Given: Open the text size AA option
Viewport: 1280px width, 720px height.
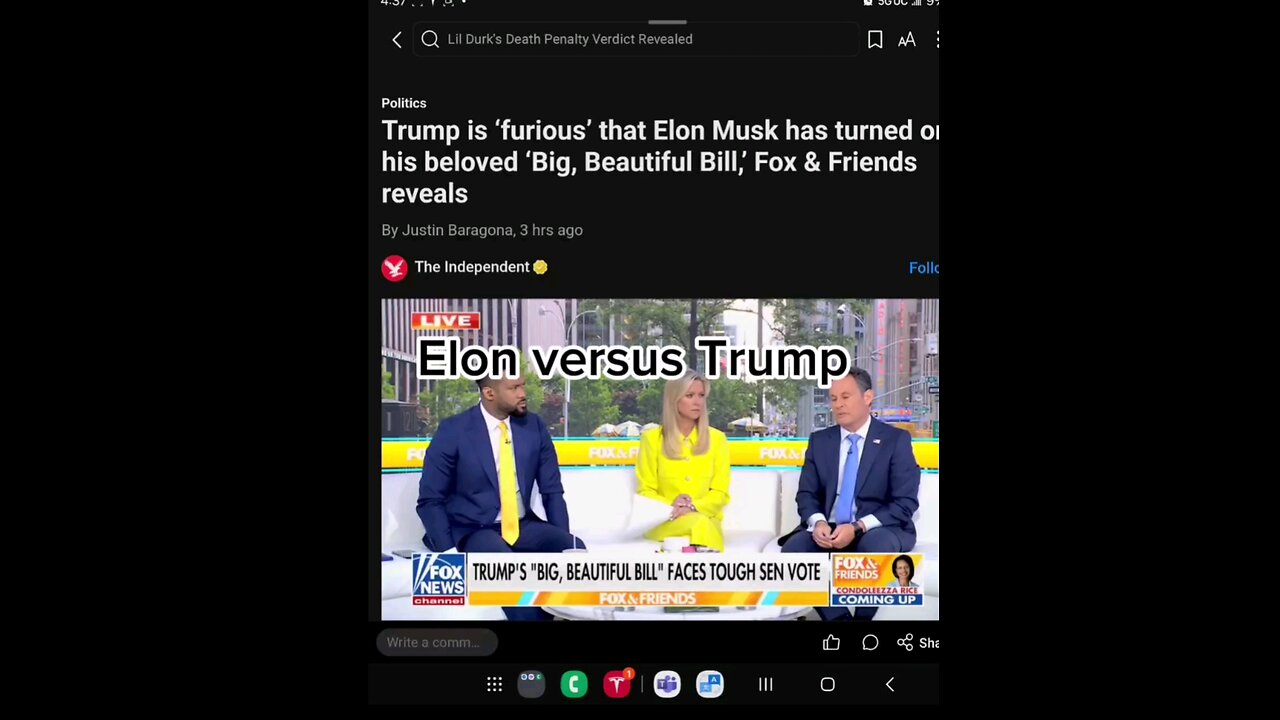Looking at the screenshot, I should tap(907, 40).
